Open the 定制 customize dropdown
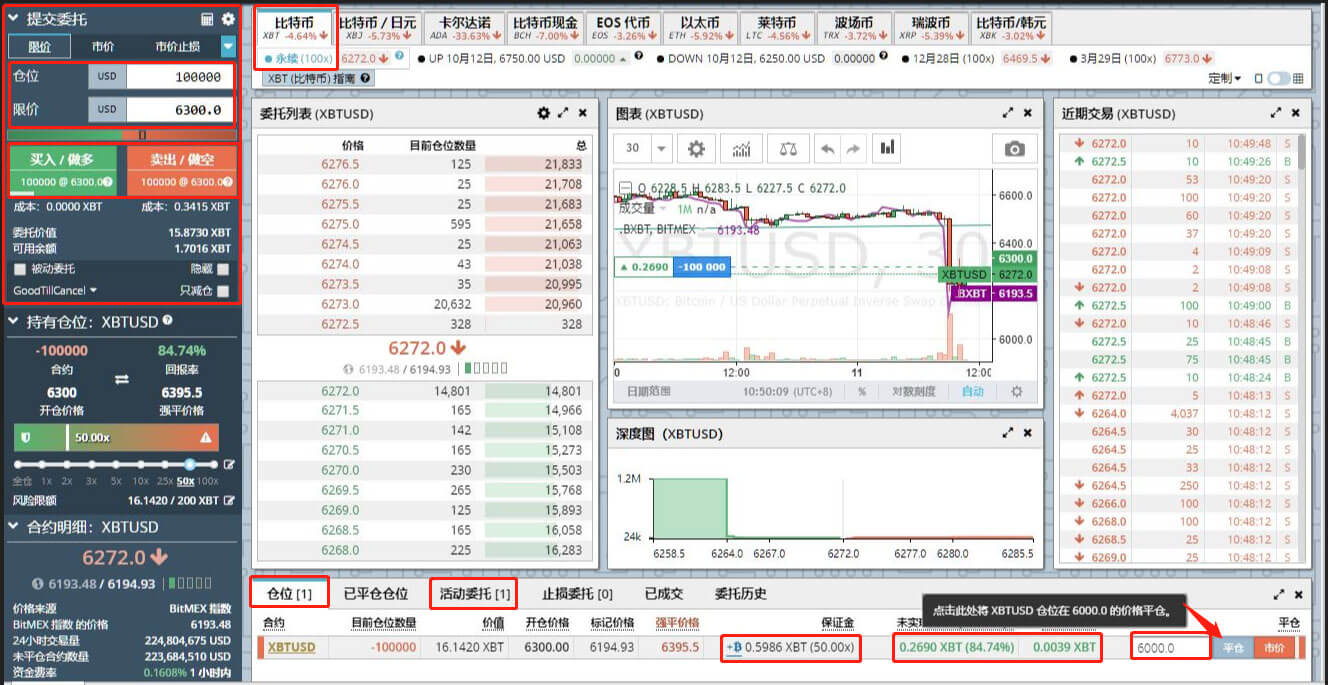 (1224, 78)
